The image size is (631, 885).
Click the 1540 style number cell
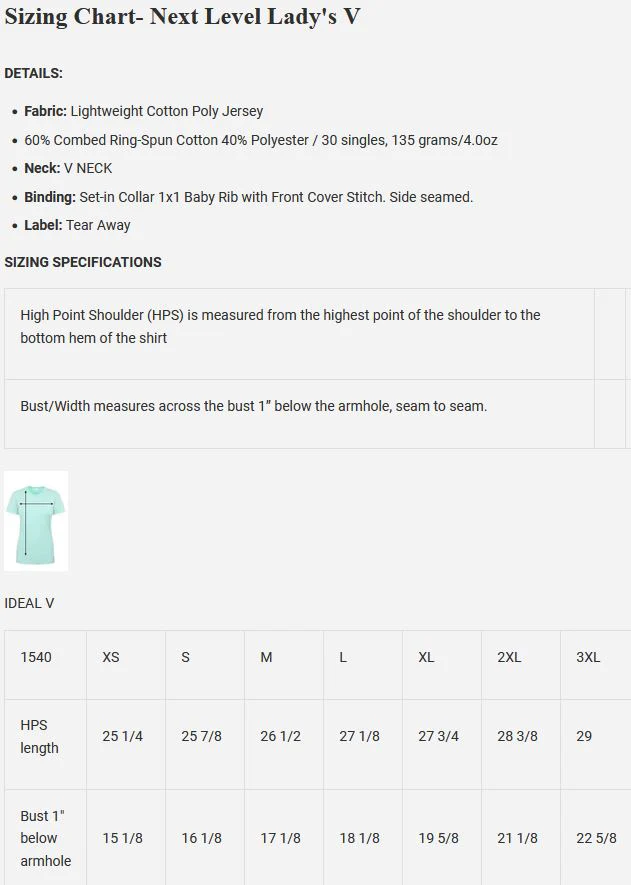[x=36, y=657]
